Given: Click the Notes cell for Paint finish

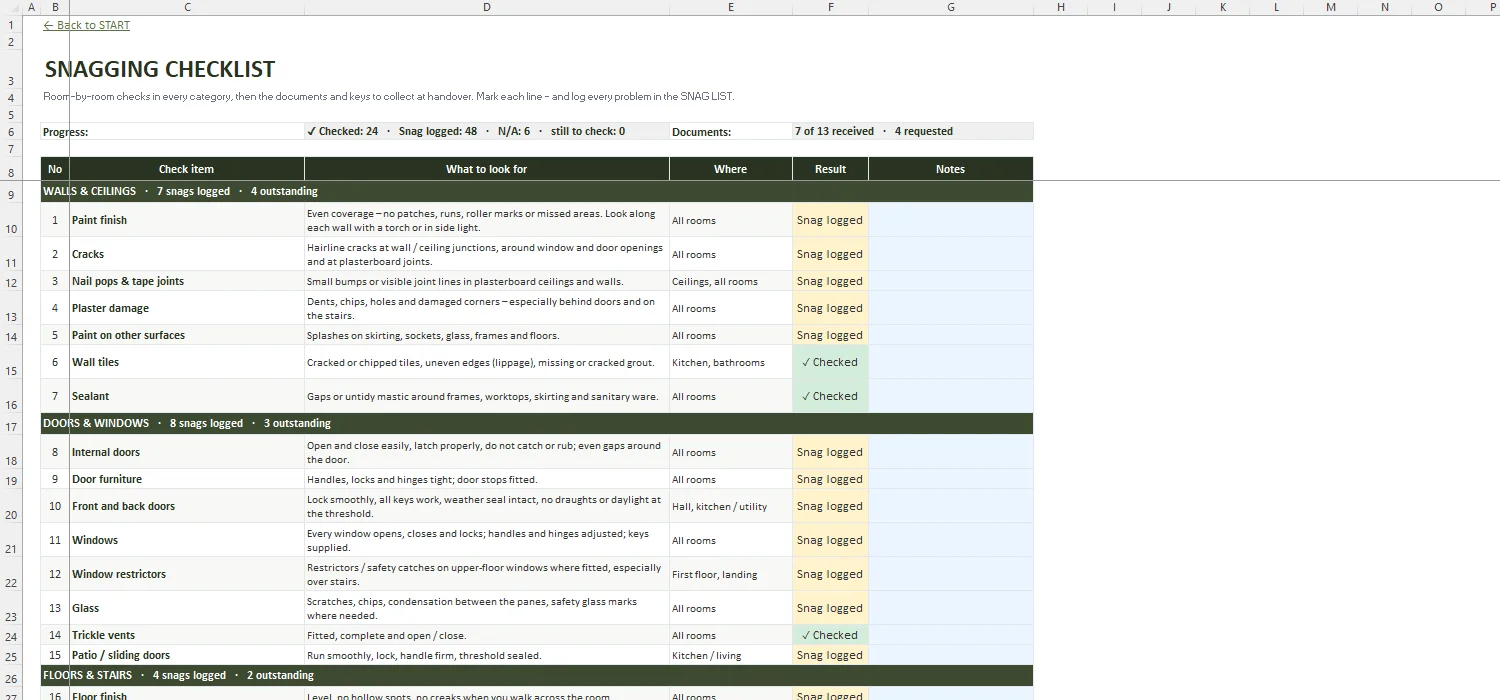Looking at the screenshot, I should coord(950,220).
